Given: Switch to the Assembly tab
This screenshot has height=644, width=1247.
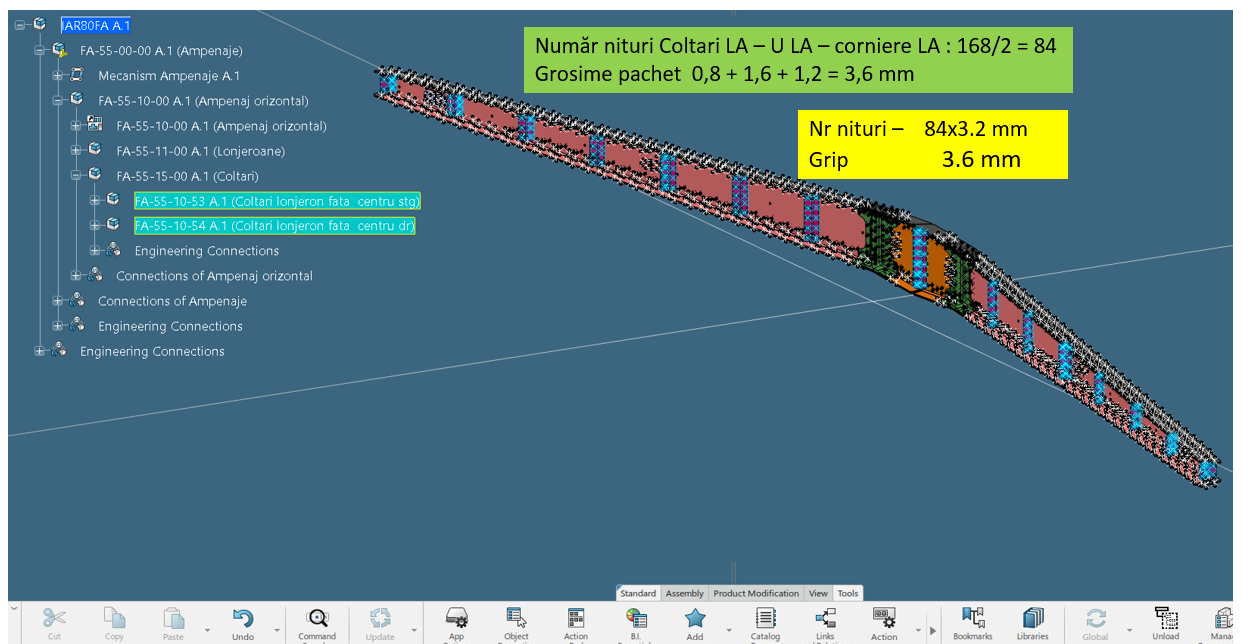Looking at the screenshot, I should coord(685,593).
